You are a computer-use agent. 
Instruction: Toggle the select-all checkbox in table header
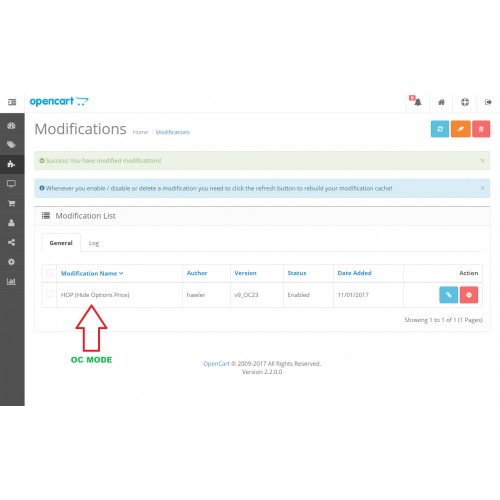(49, 273)
